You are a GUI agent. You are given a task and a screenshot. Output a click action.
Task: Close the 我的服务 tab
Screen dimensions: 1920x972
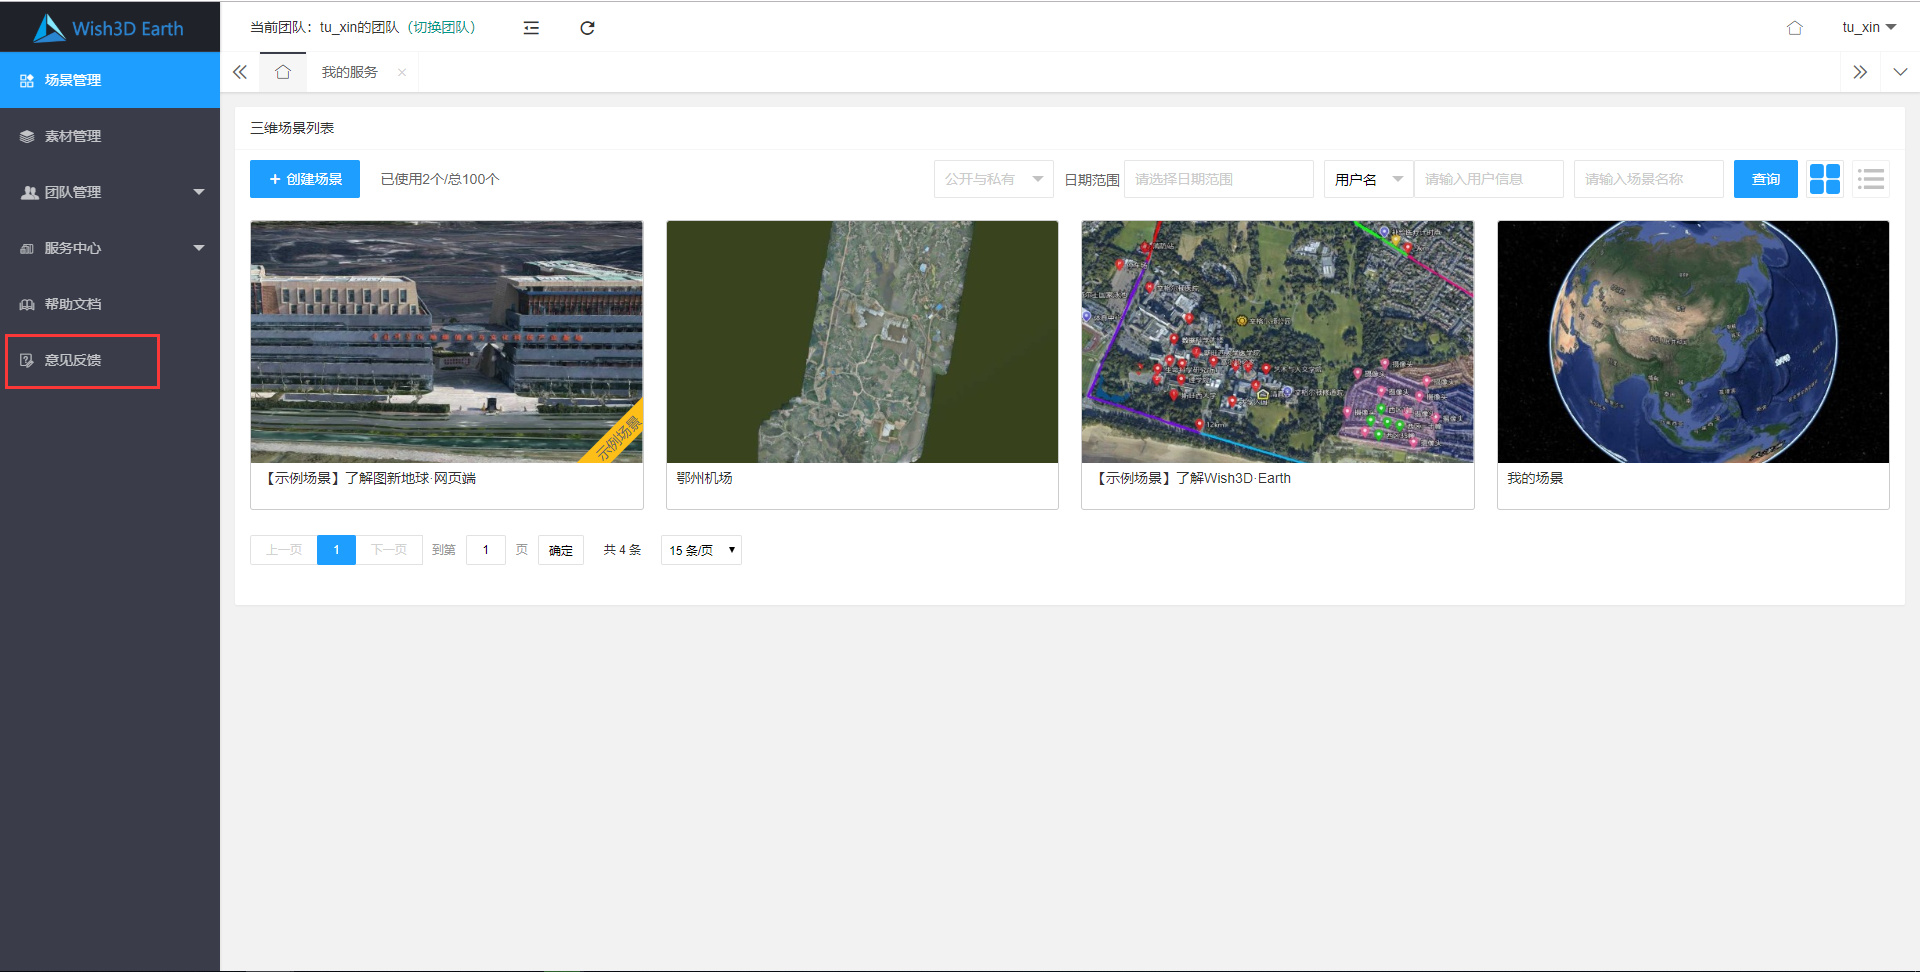coord(402,72)
